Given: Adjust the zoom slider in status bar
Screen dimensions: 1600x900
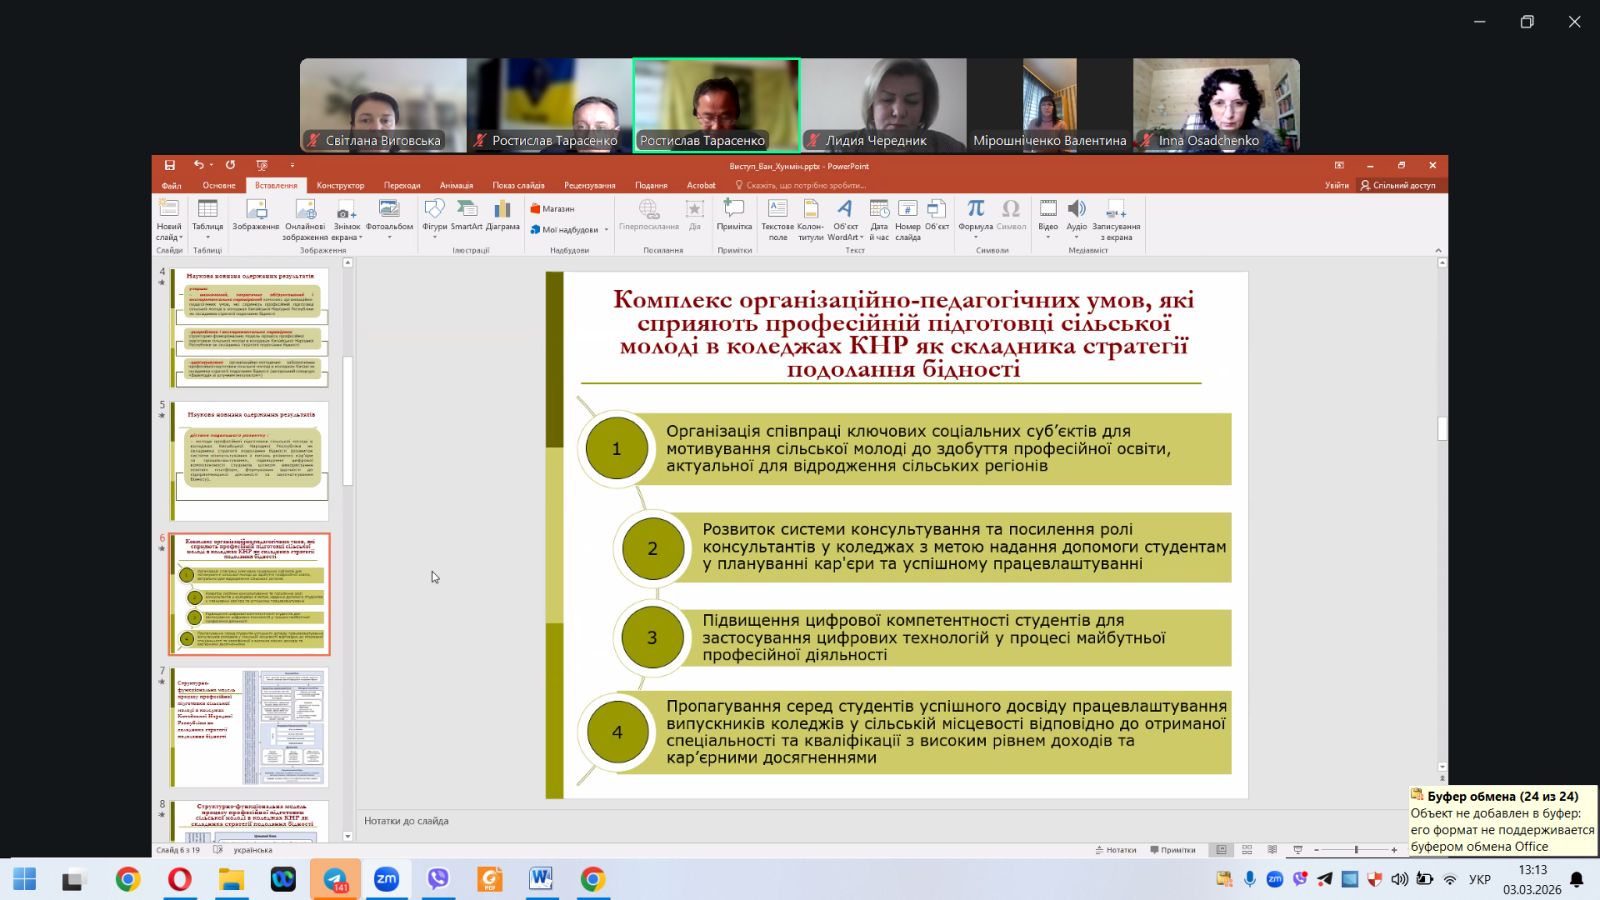Looking at the screenshot, I should [1356, 850].
